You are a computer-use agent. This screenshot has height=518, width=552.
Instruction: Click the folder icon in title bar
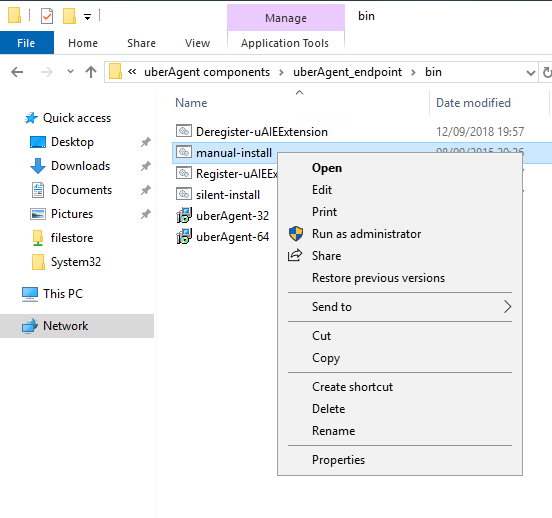pos(14,15)
